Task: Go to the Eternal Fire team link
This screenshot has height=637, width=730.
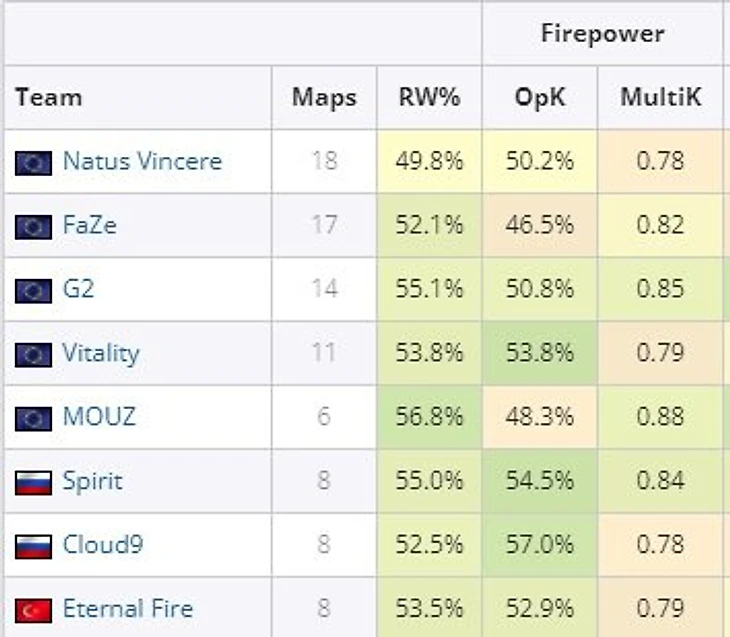Action: [x=128, y=609]
